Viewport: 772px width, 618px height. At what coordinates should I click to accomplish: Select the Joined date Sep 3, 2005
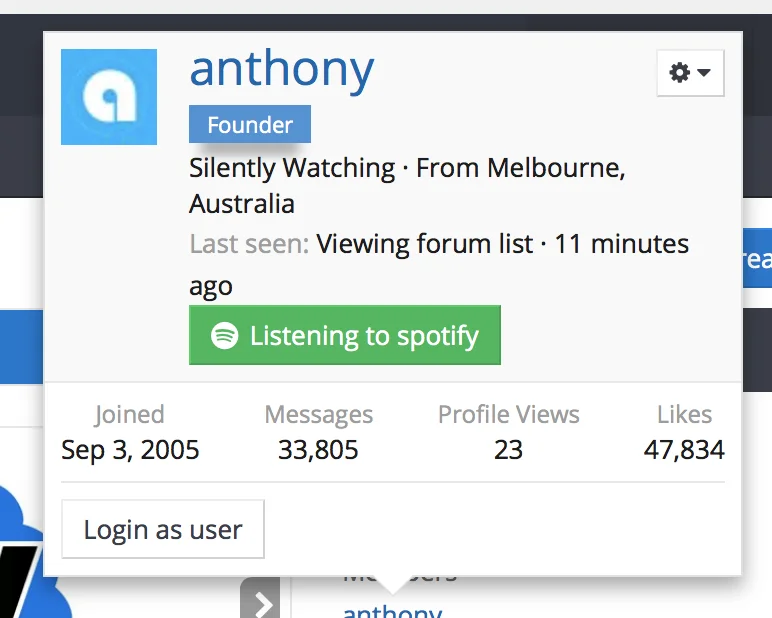(130, 450)
